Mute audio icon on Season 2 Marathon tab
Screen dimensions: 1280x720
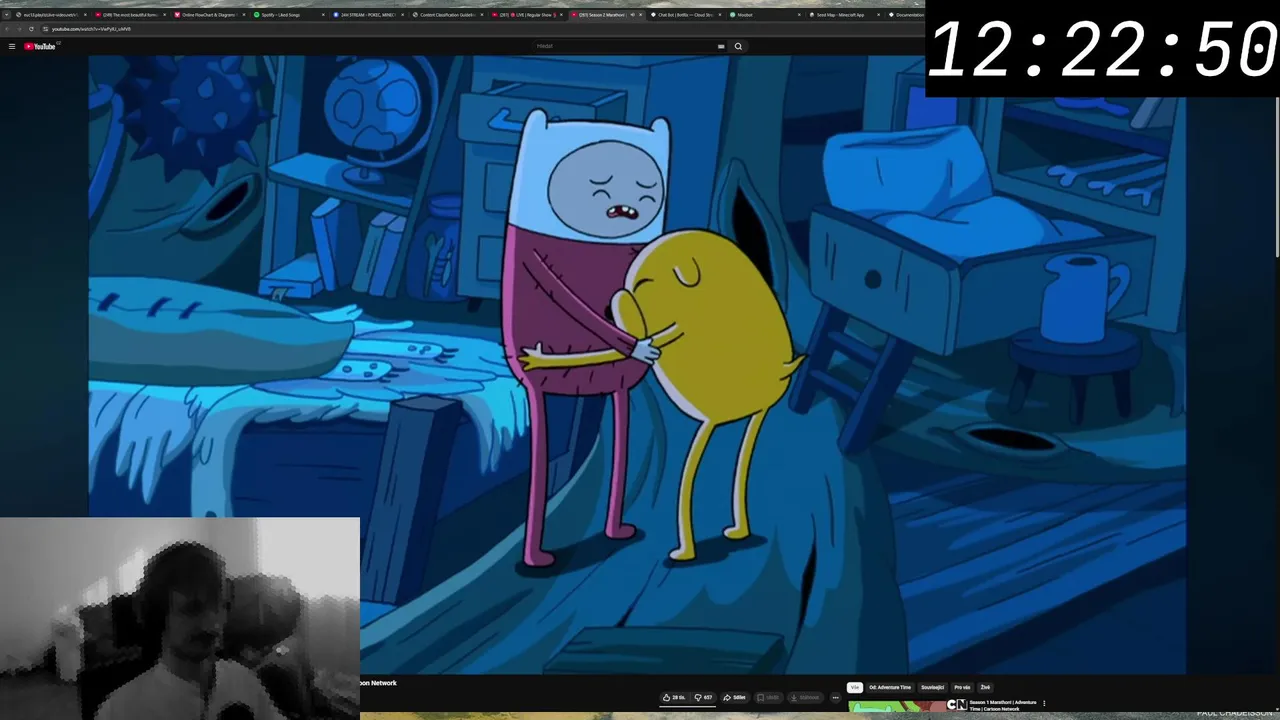[632, 15]
